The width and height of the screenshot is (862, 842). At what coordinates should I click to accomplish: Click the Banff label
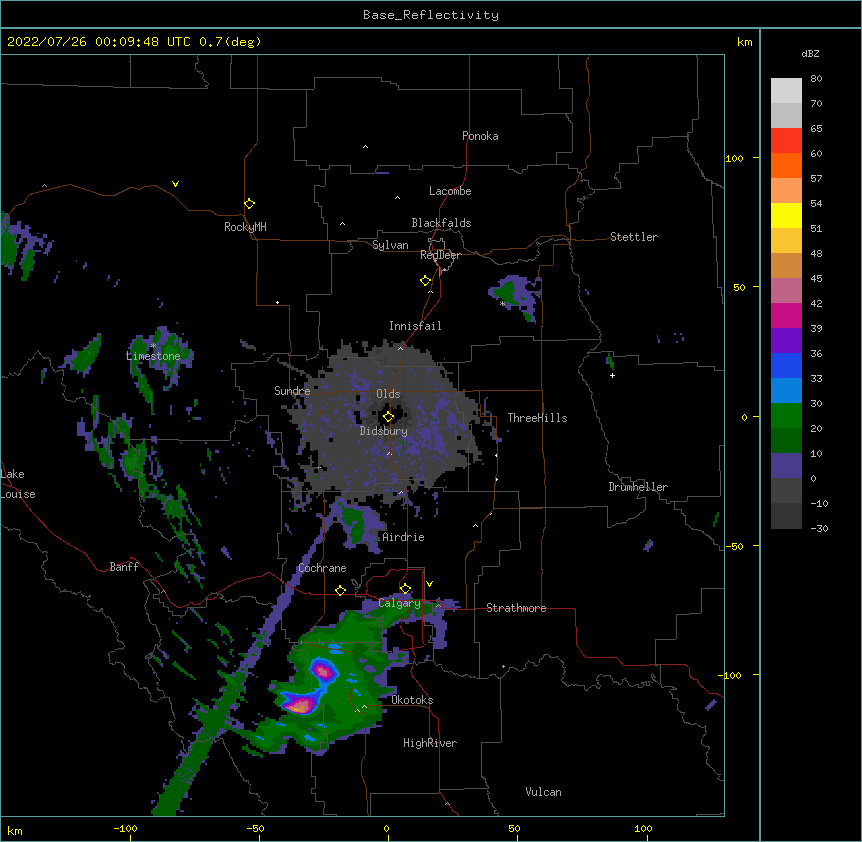coord(124,567)
